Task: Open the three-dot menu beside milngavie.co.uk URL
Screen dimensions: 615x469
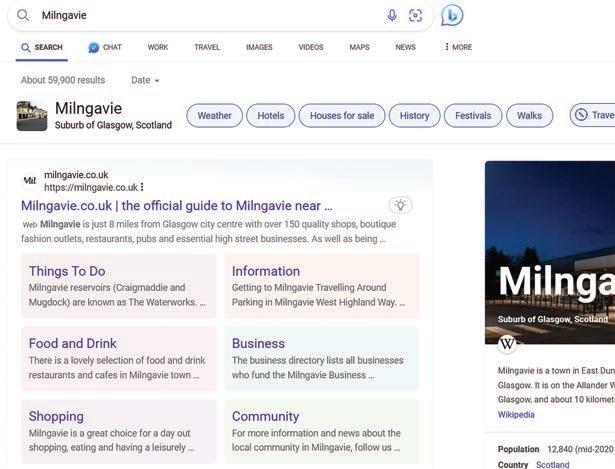Action: (142, 187)
